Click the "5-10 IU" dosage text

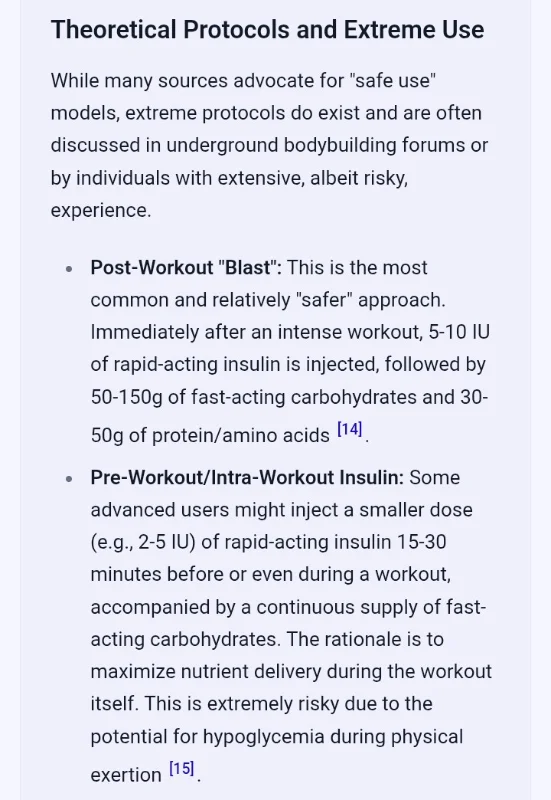[x=459, y=332]
